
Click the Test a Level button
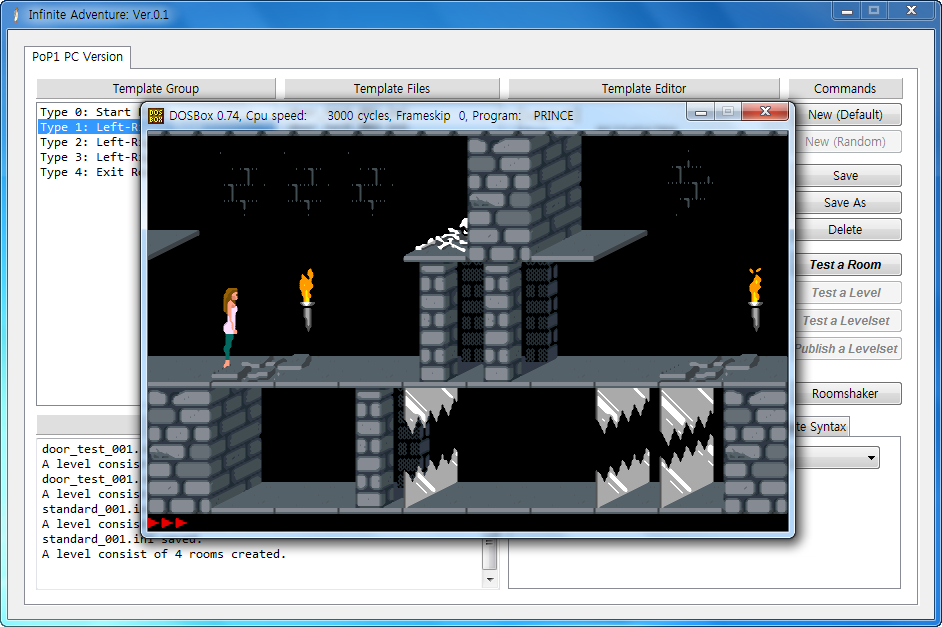845,293
